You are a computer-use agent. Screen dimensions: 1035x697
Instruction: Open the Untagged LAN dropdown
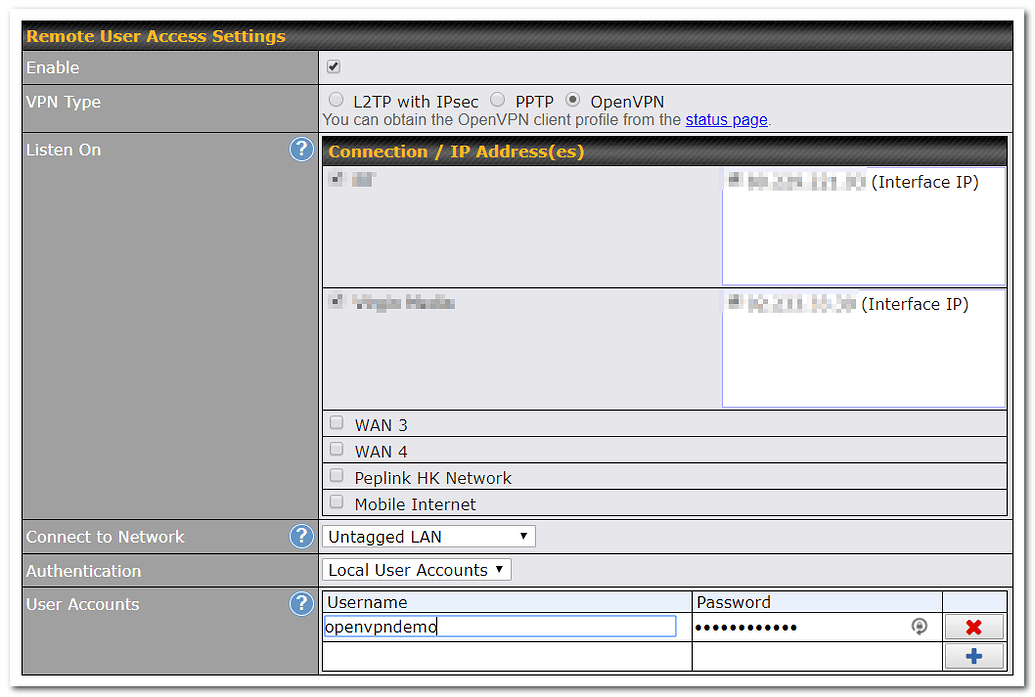pos(428,536)
